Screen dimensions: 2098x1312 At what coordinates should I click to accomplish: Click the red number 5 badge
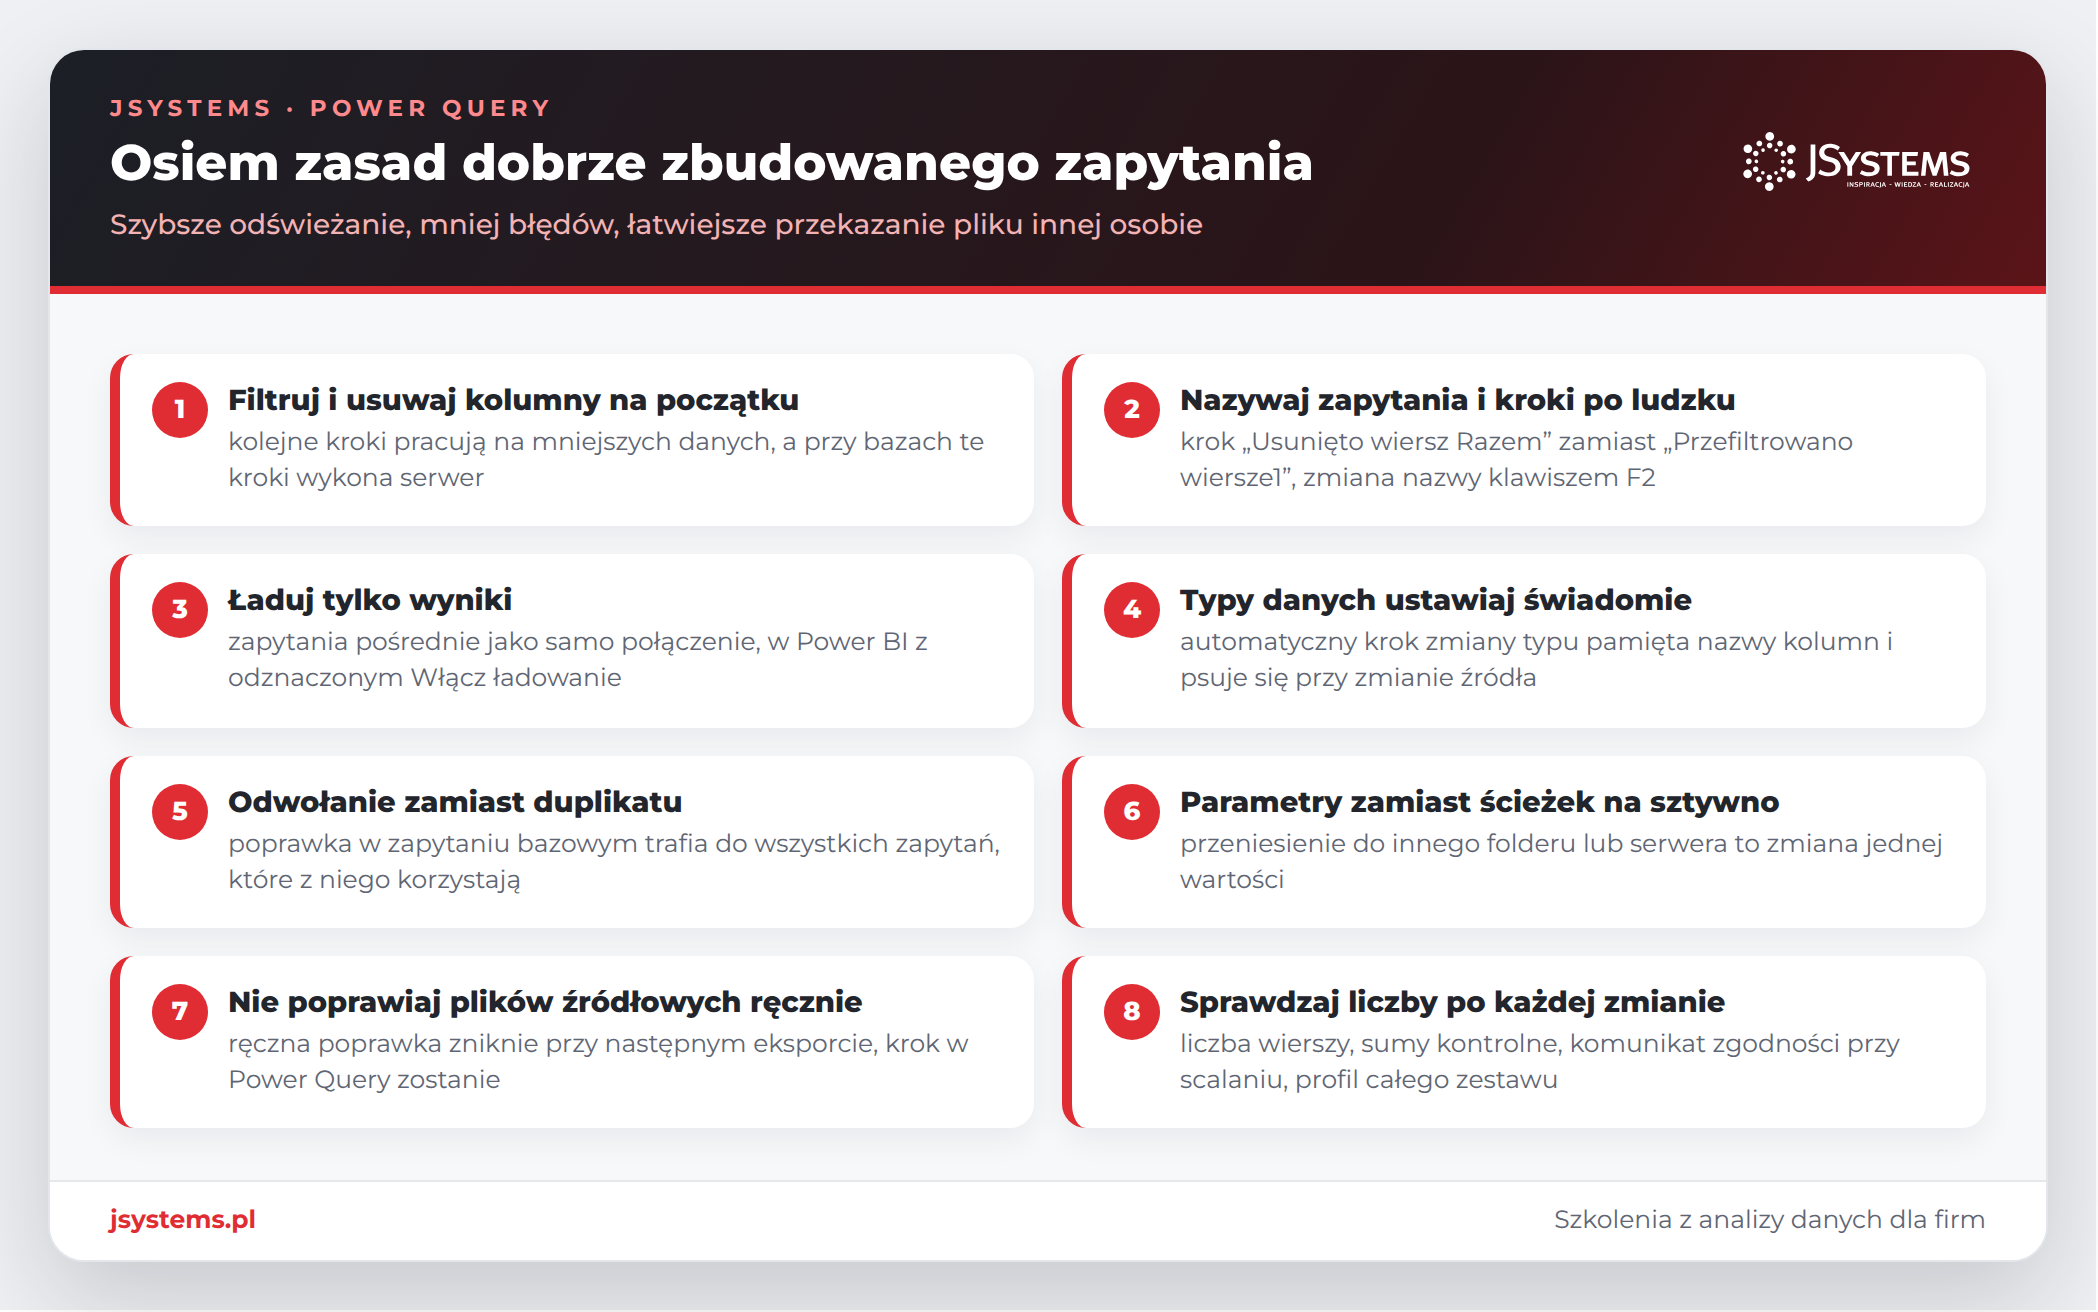(180, 811)
